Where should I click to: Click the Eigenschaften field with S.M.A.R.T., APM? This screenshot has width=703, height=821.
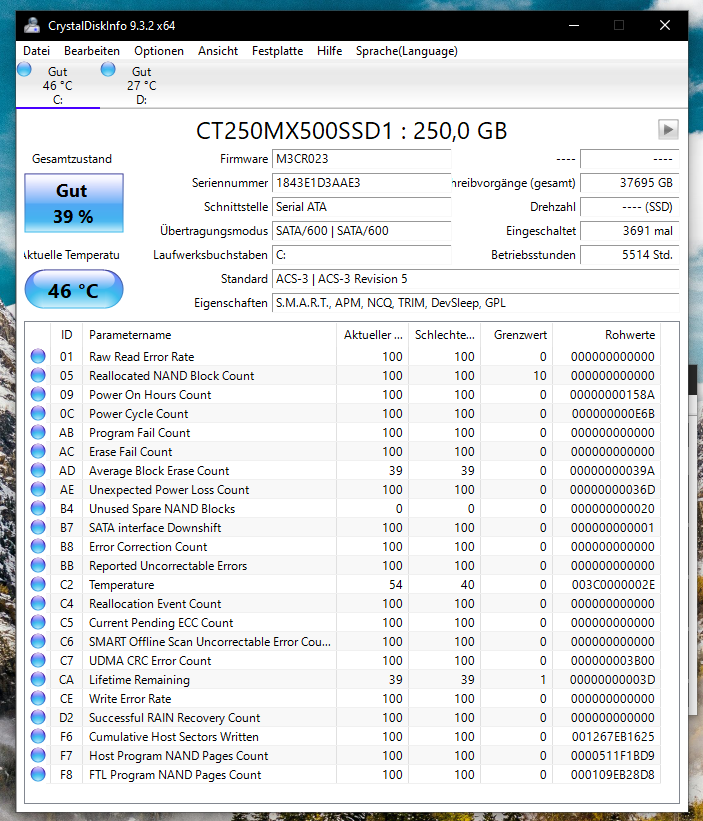coord(475,303)
